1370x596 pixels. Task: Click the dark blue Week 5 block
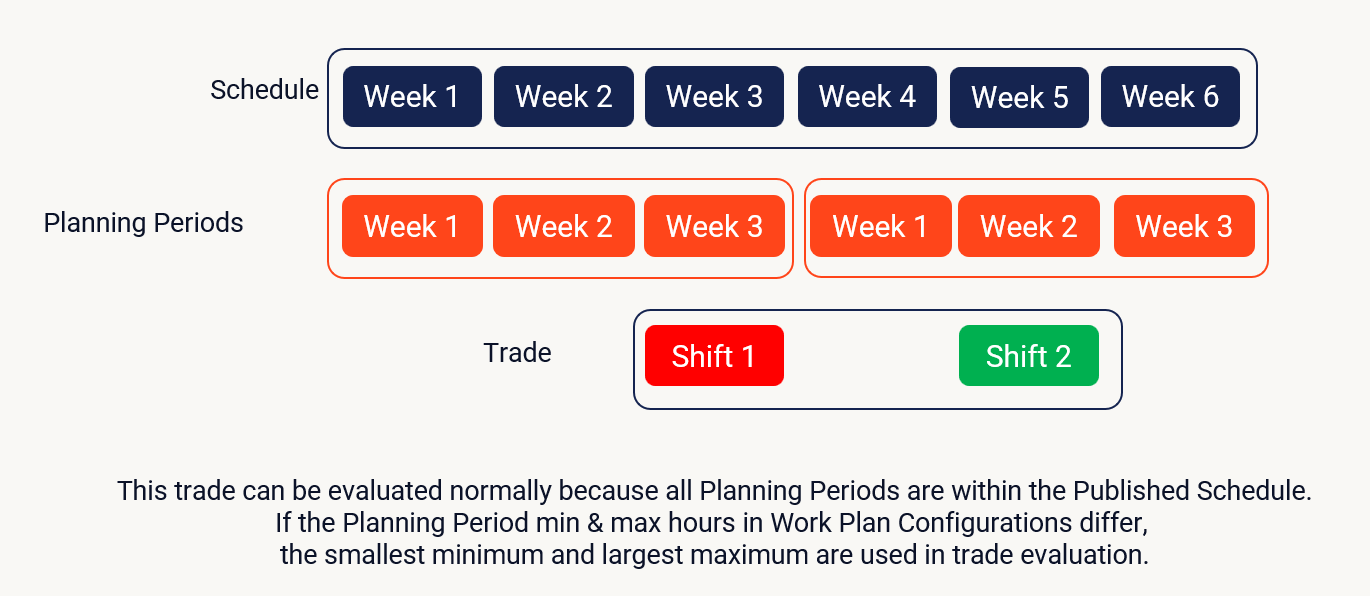[x=1019, y=98]
